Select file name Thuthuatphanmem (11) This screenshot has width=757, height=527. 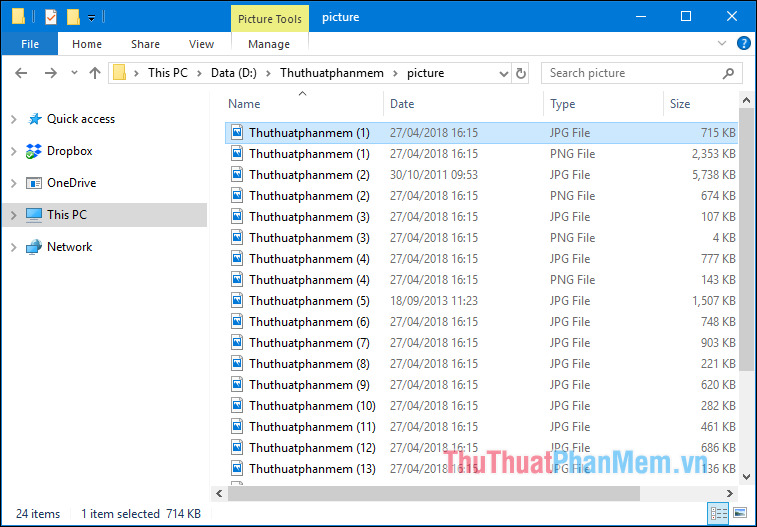(312, 427)
